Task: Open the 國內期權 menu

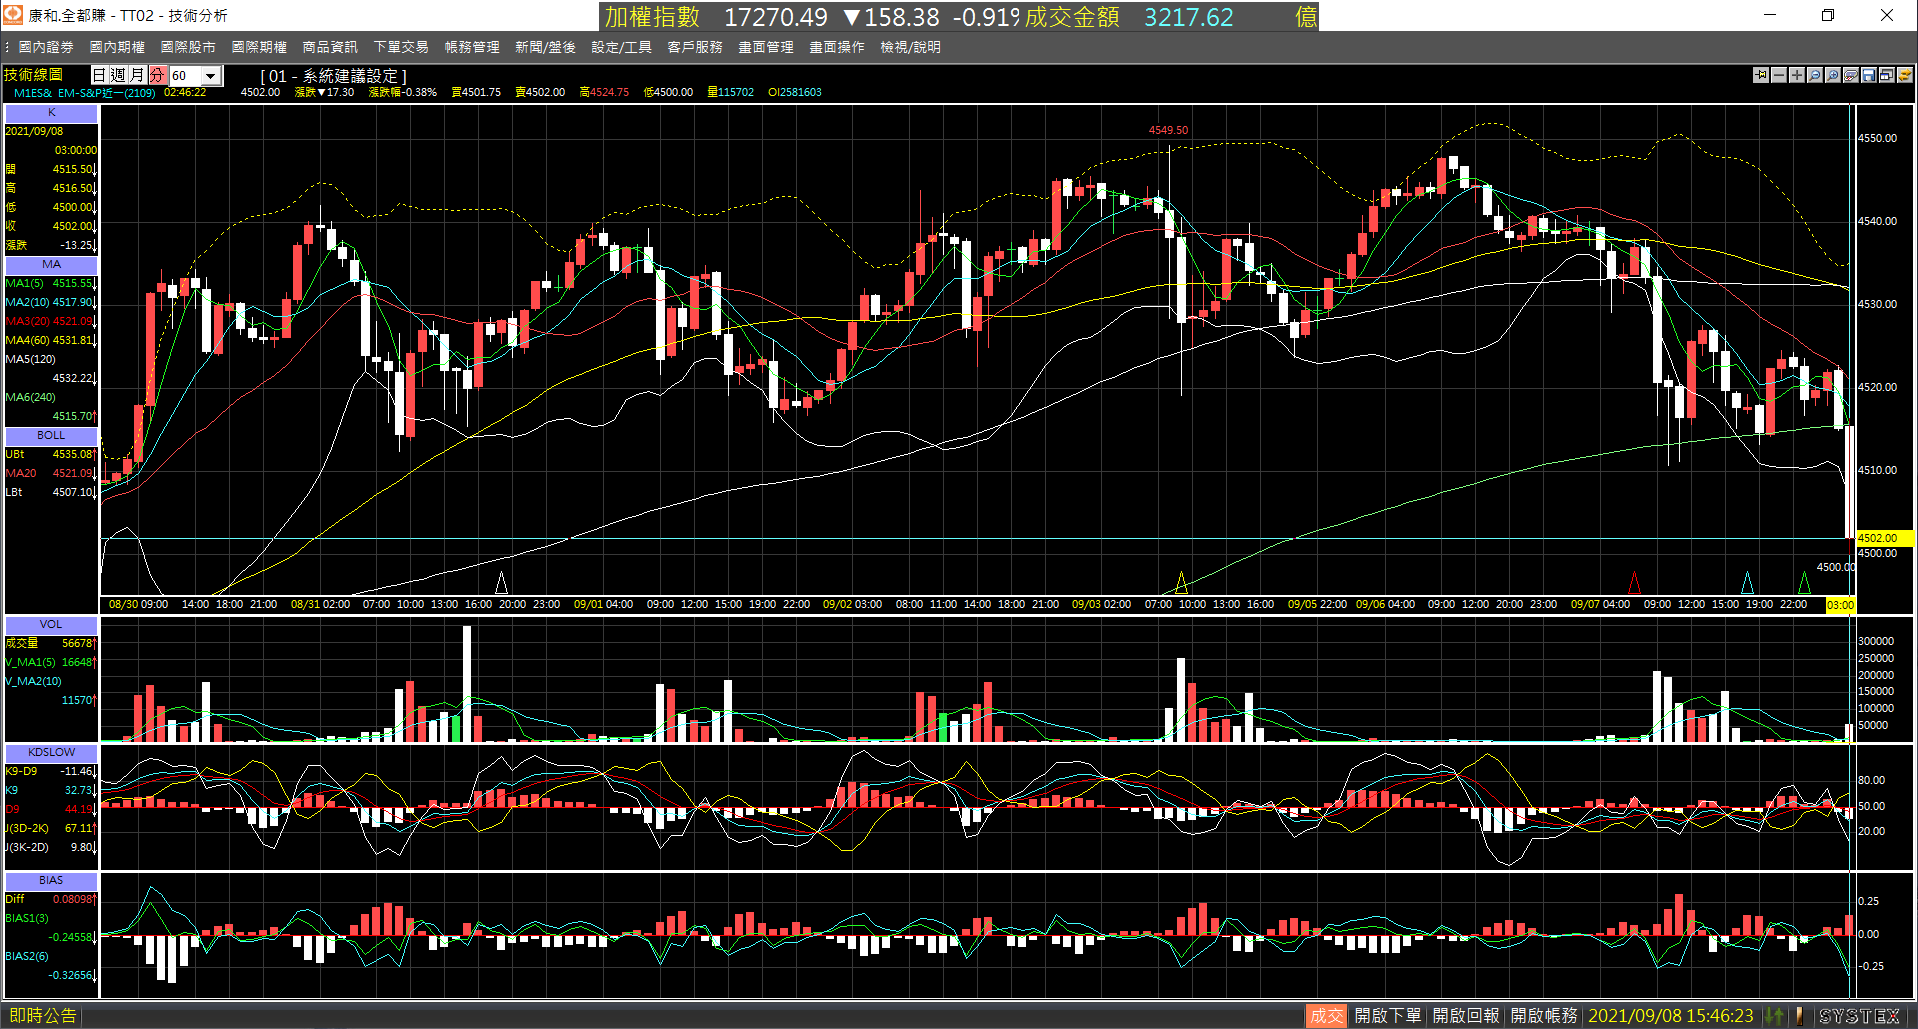Action: [x=117, y=47]
